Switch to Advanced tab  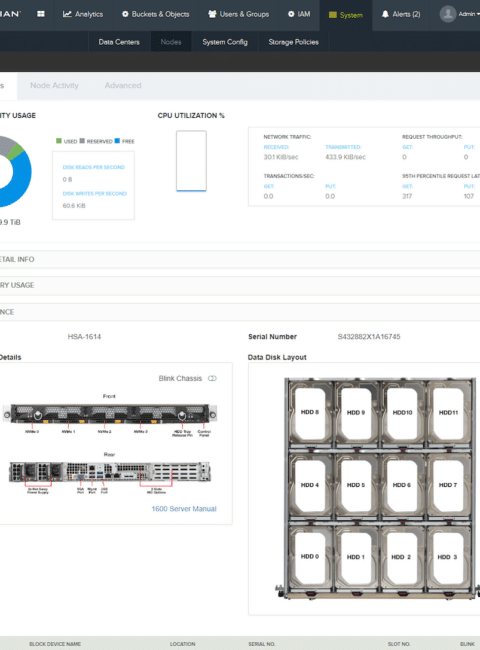123,85
